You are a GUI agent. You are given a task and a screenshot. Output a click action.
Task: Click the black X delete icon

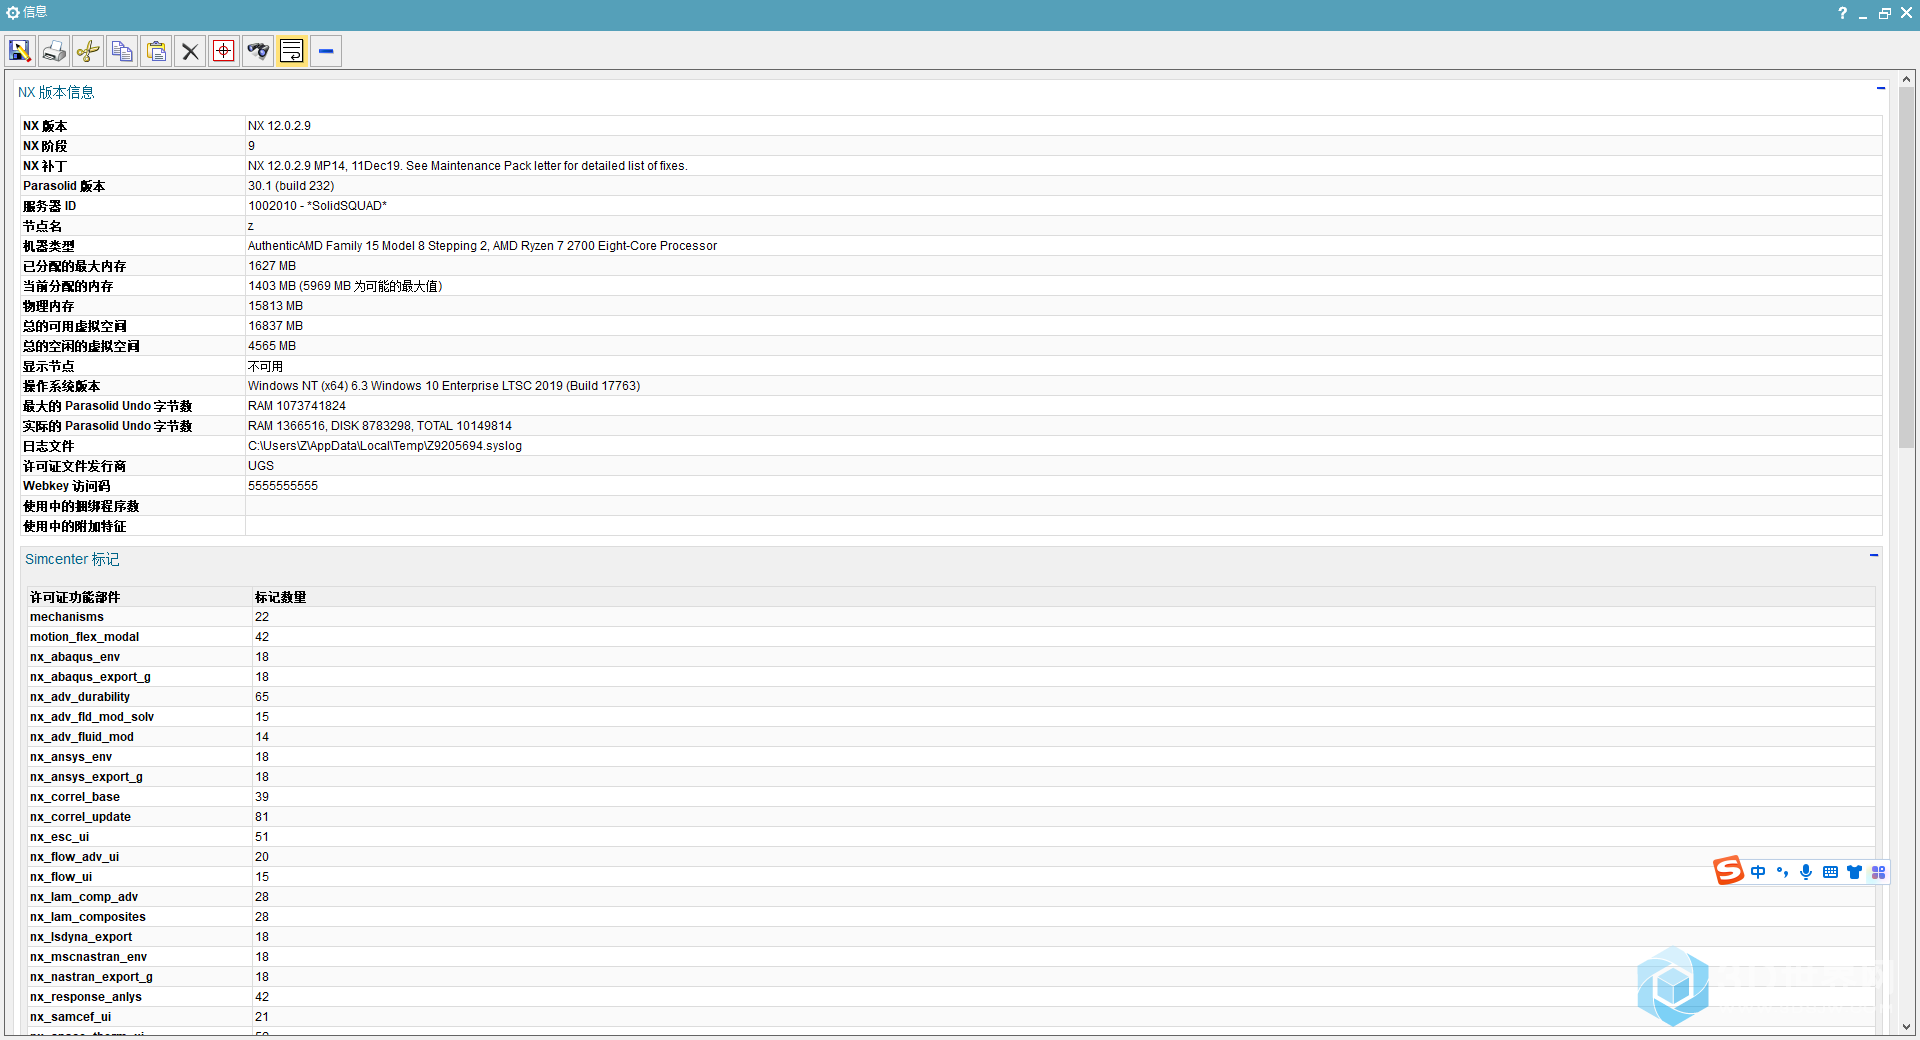pyautogui.click(x=190, y=51)
